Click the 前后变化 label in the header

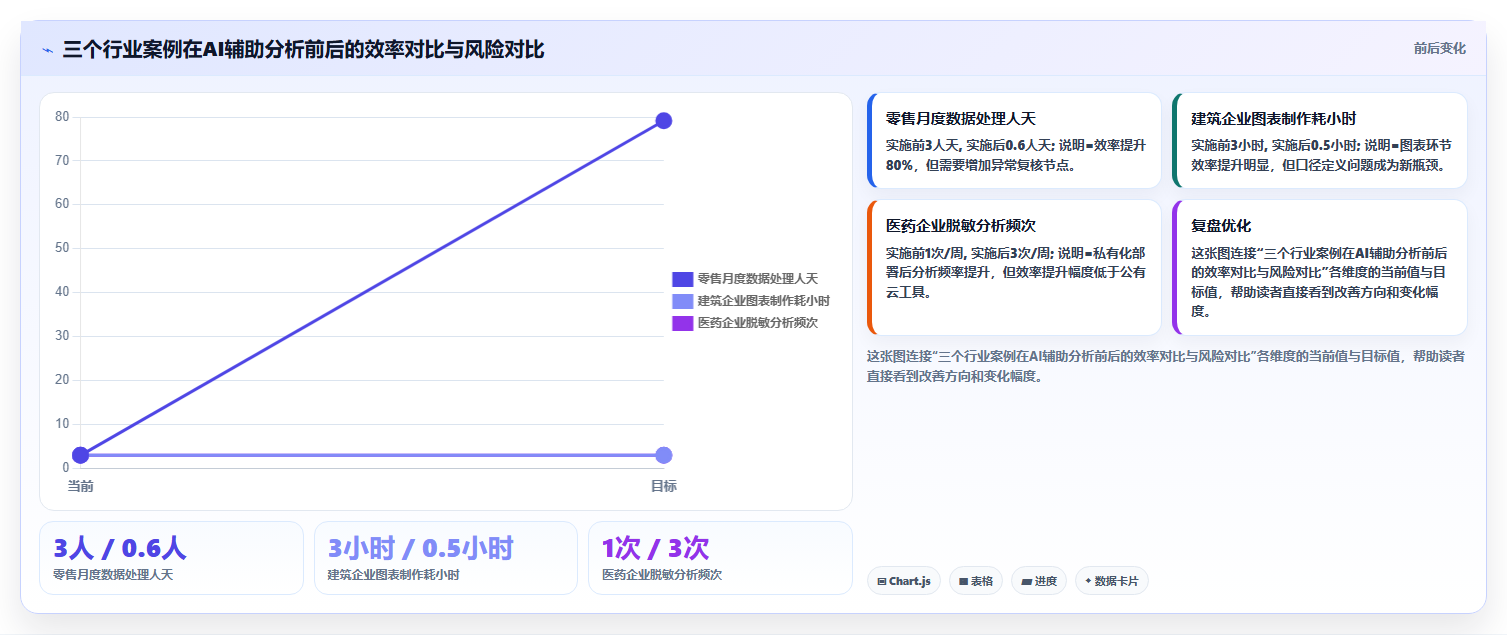click(1439, 48)
